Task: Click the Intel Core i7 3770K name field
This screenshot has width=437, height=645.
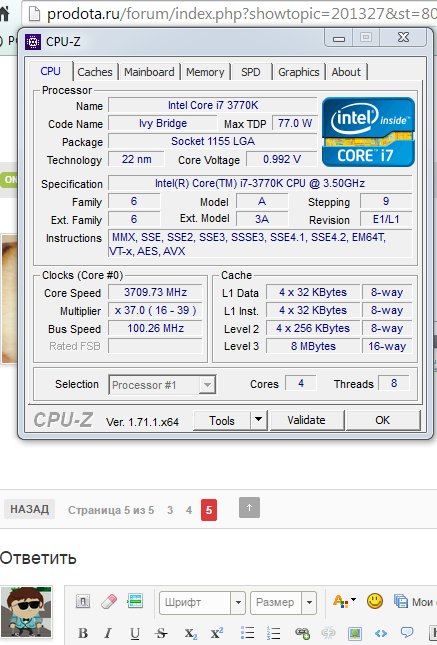Action: click(213, 105)
